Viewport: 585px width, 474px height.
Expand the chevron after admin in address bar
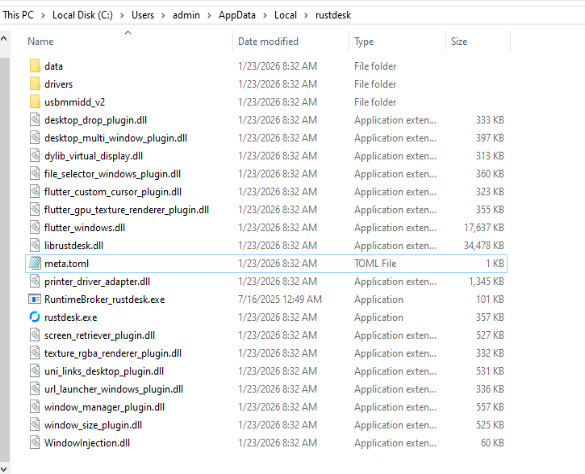tap(209, 15)
